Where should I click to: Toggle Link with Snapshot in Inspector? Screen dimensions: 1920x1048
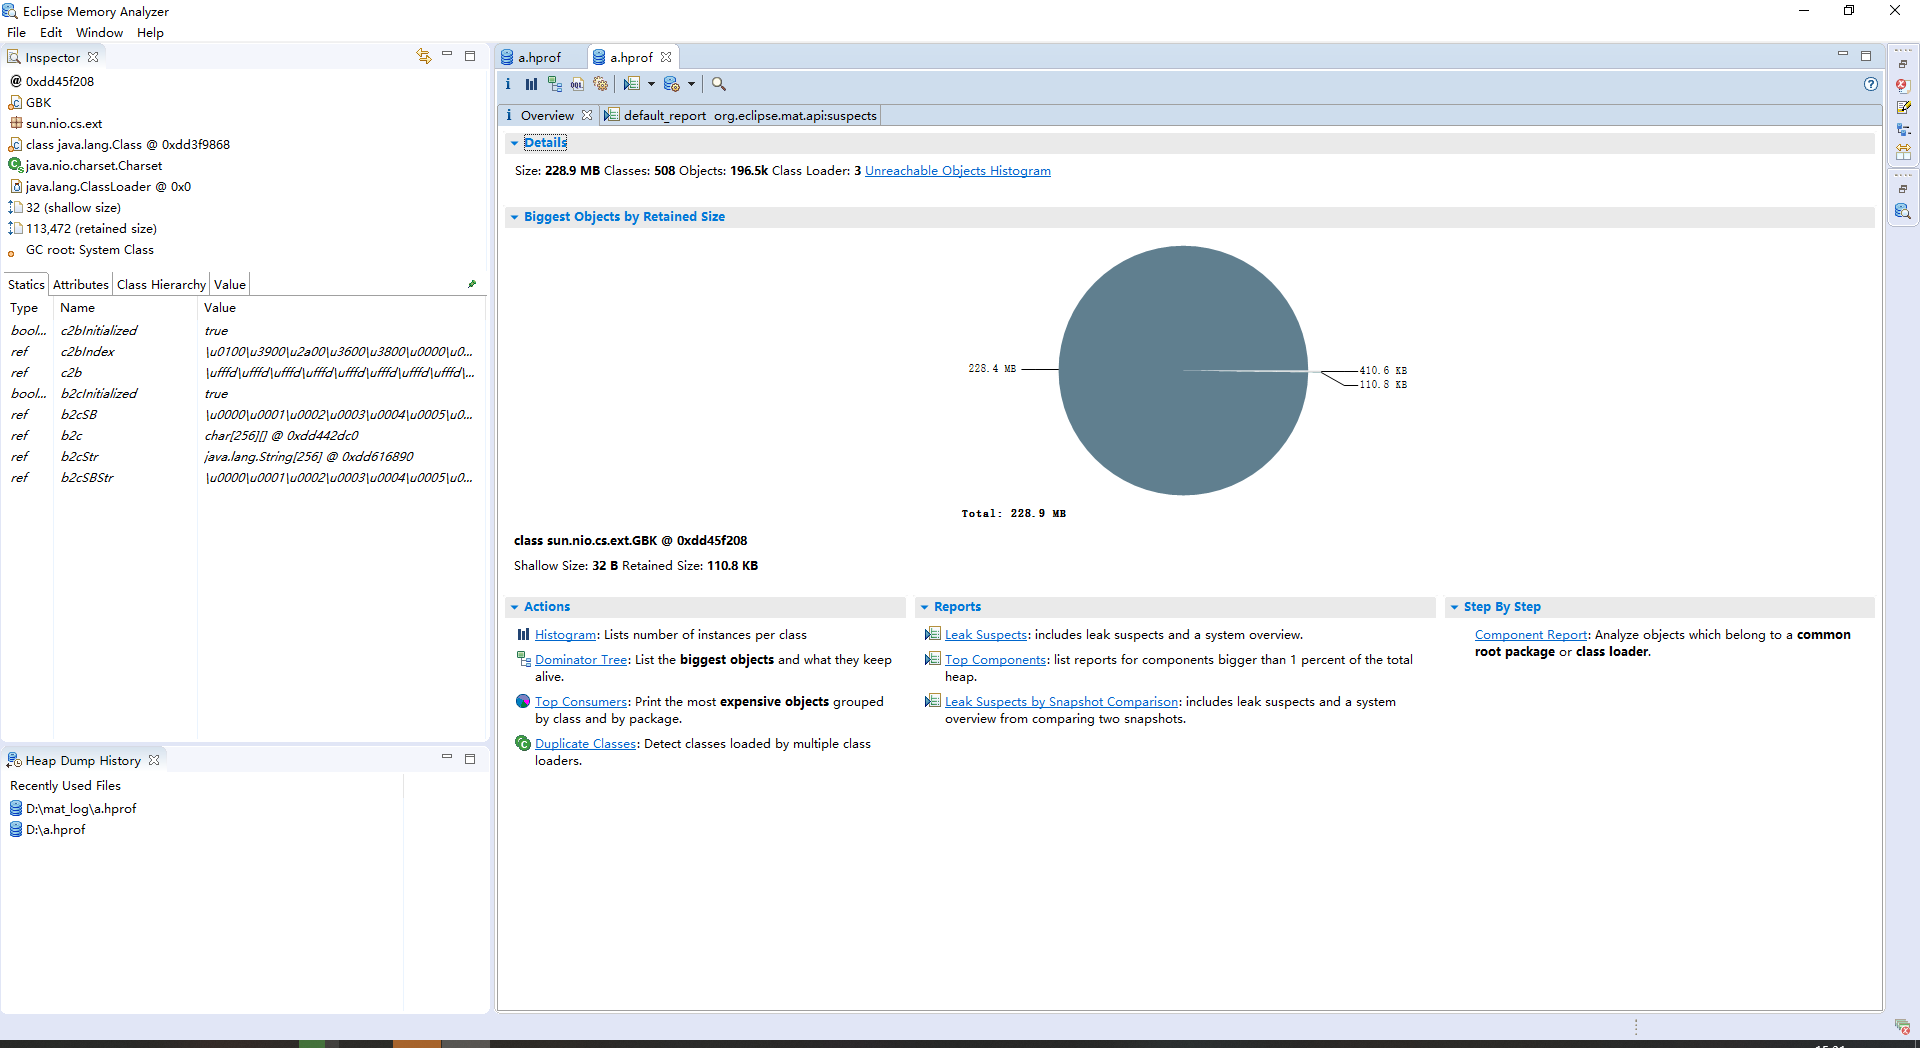(x=424, y=56)
